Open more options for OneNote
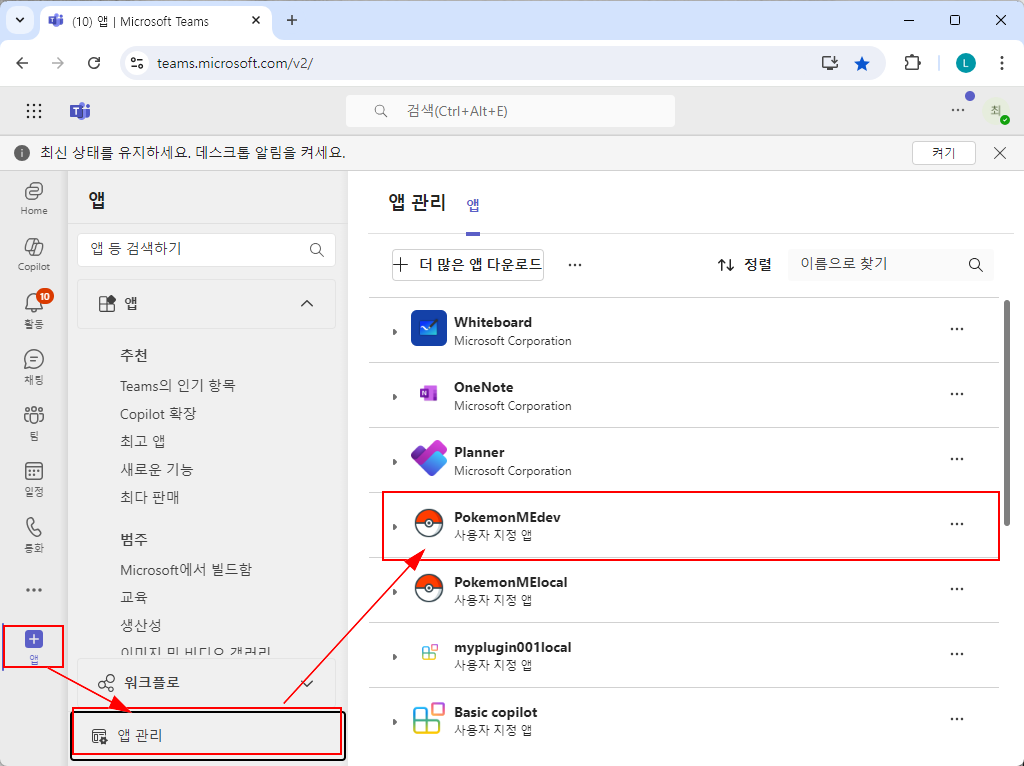 [957, 394]
